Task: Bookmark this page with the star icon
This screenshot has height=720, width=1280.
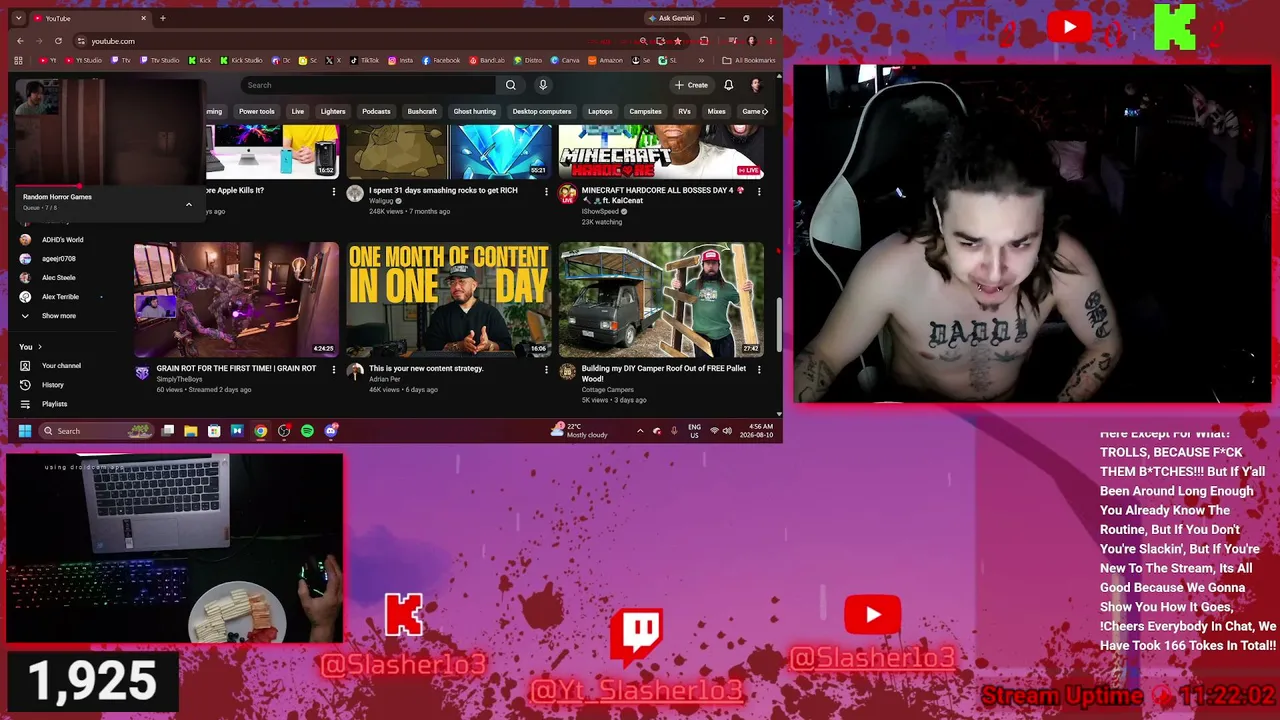Action: [677, 41]
